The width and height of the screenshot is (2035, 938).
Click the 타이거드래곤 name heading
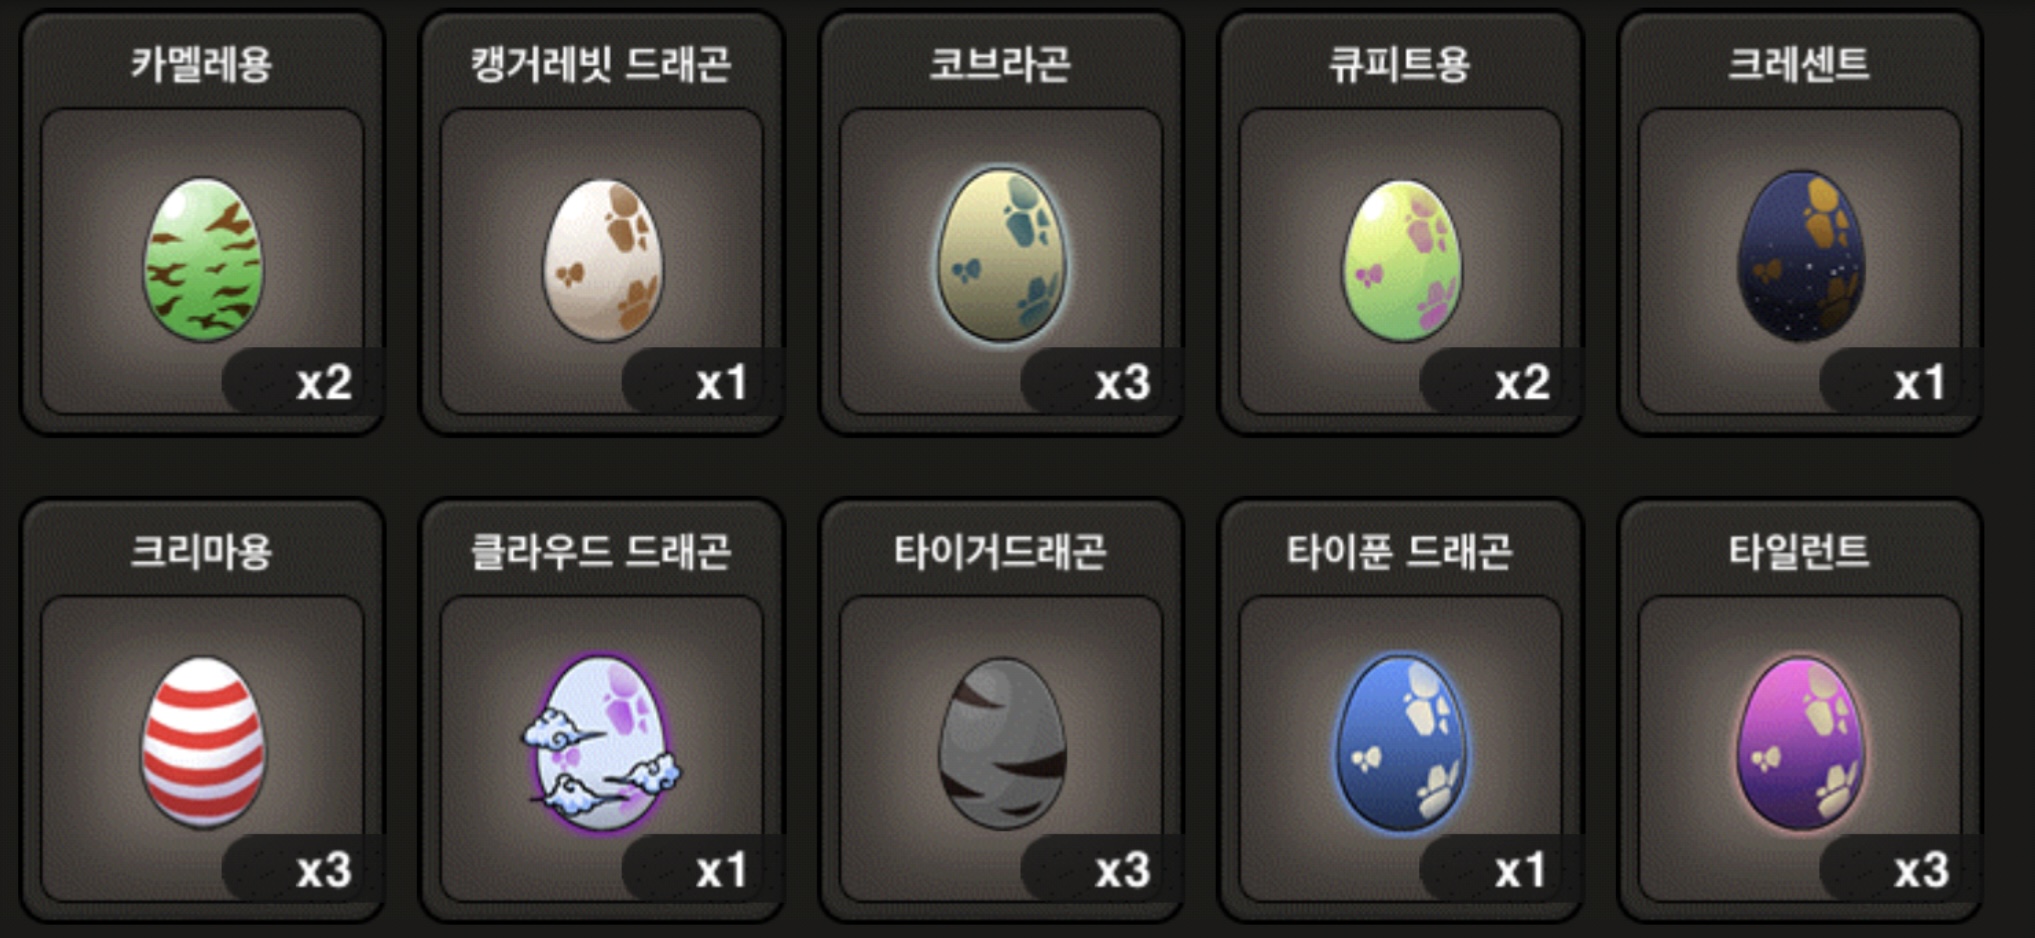(x=1000, y=551)
